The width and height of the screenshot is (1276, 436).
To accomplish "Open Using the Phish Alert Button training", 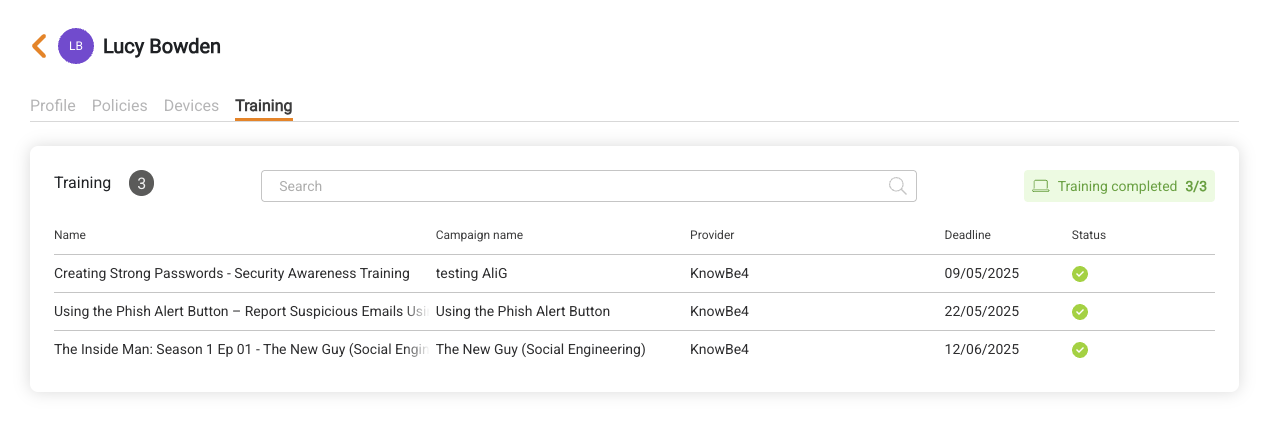I will click(x=634, y=312).
